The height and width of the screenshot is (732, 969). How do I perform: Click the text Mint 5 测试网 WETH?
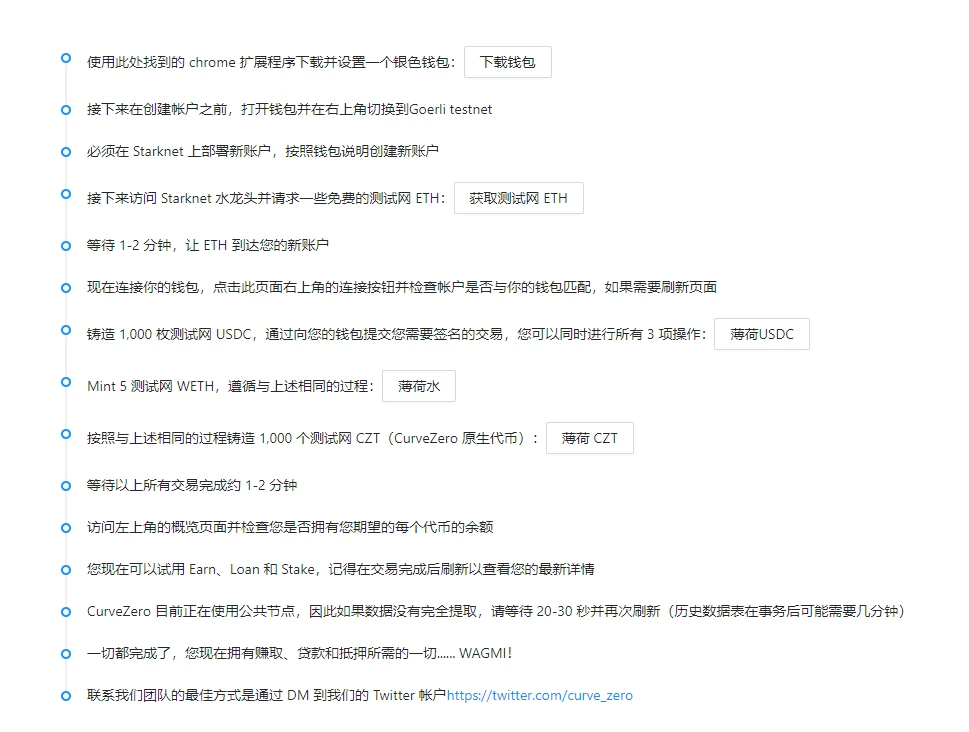pyautogui.click(x=231, y=386)
